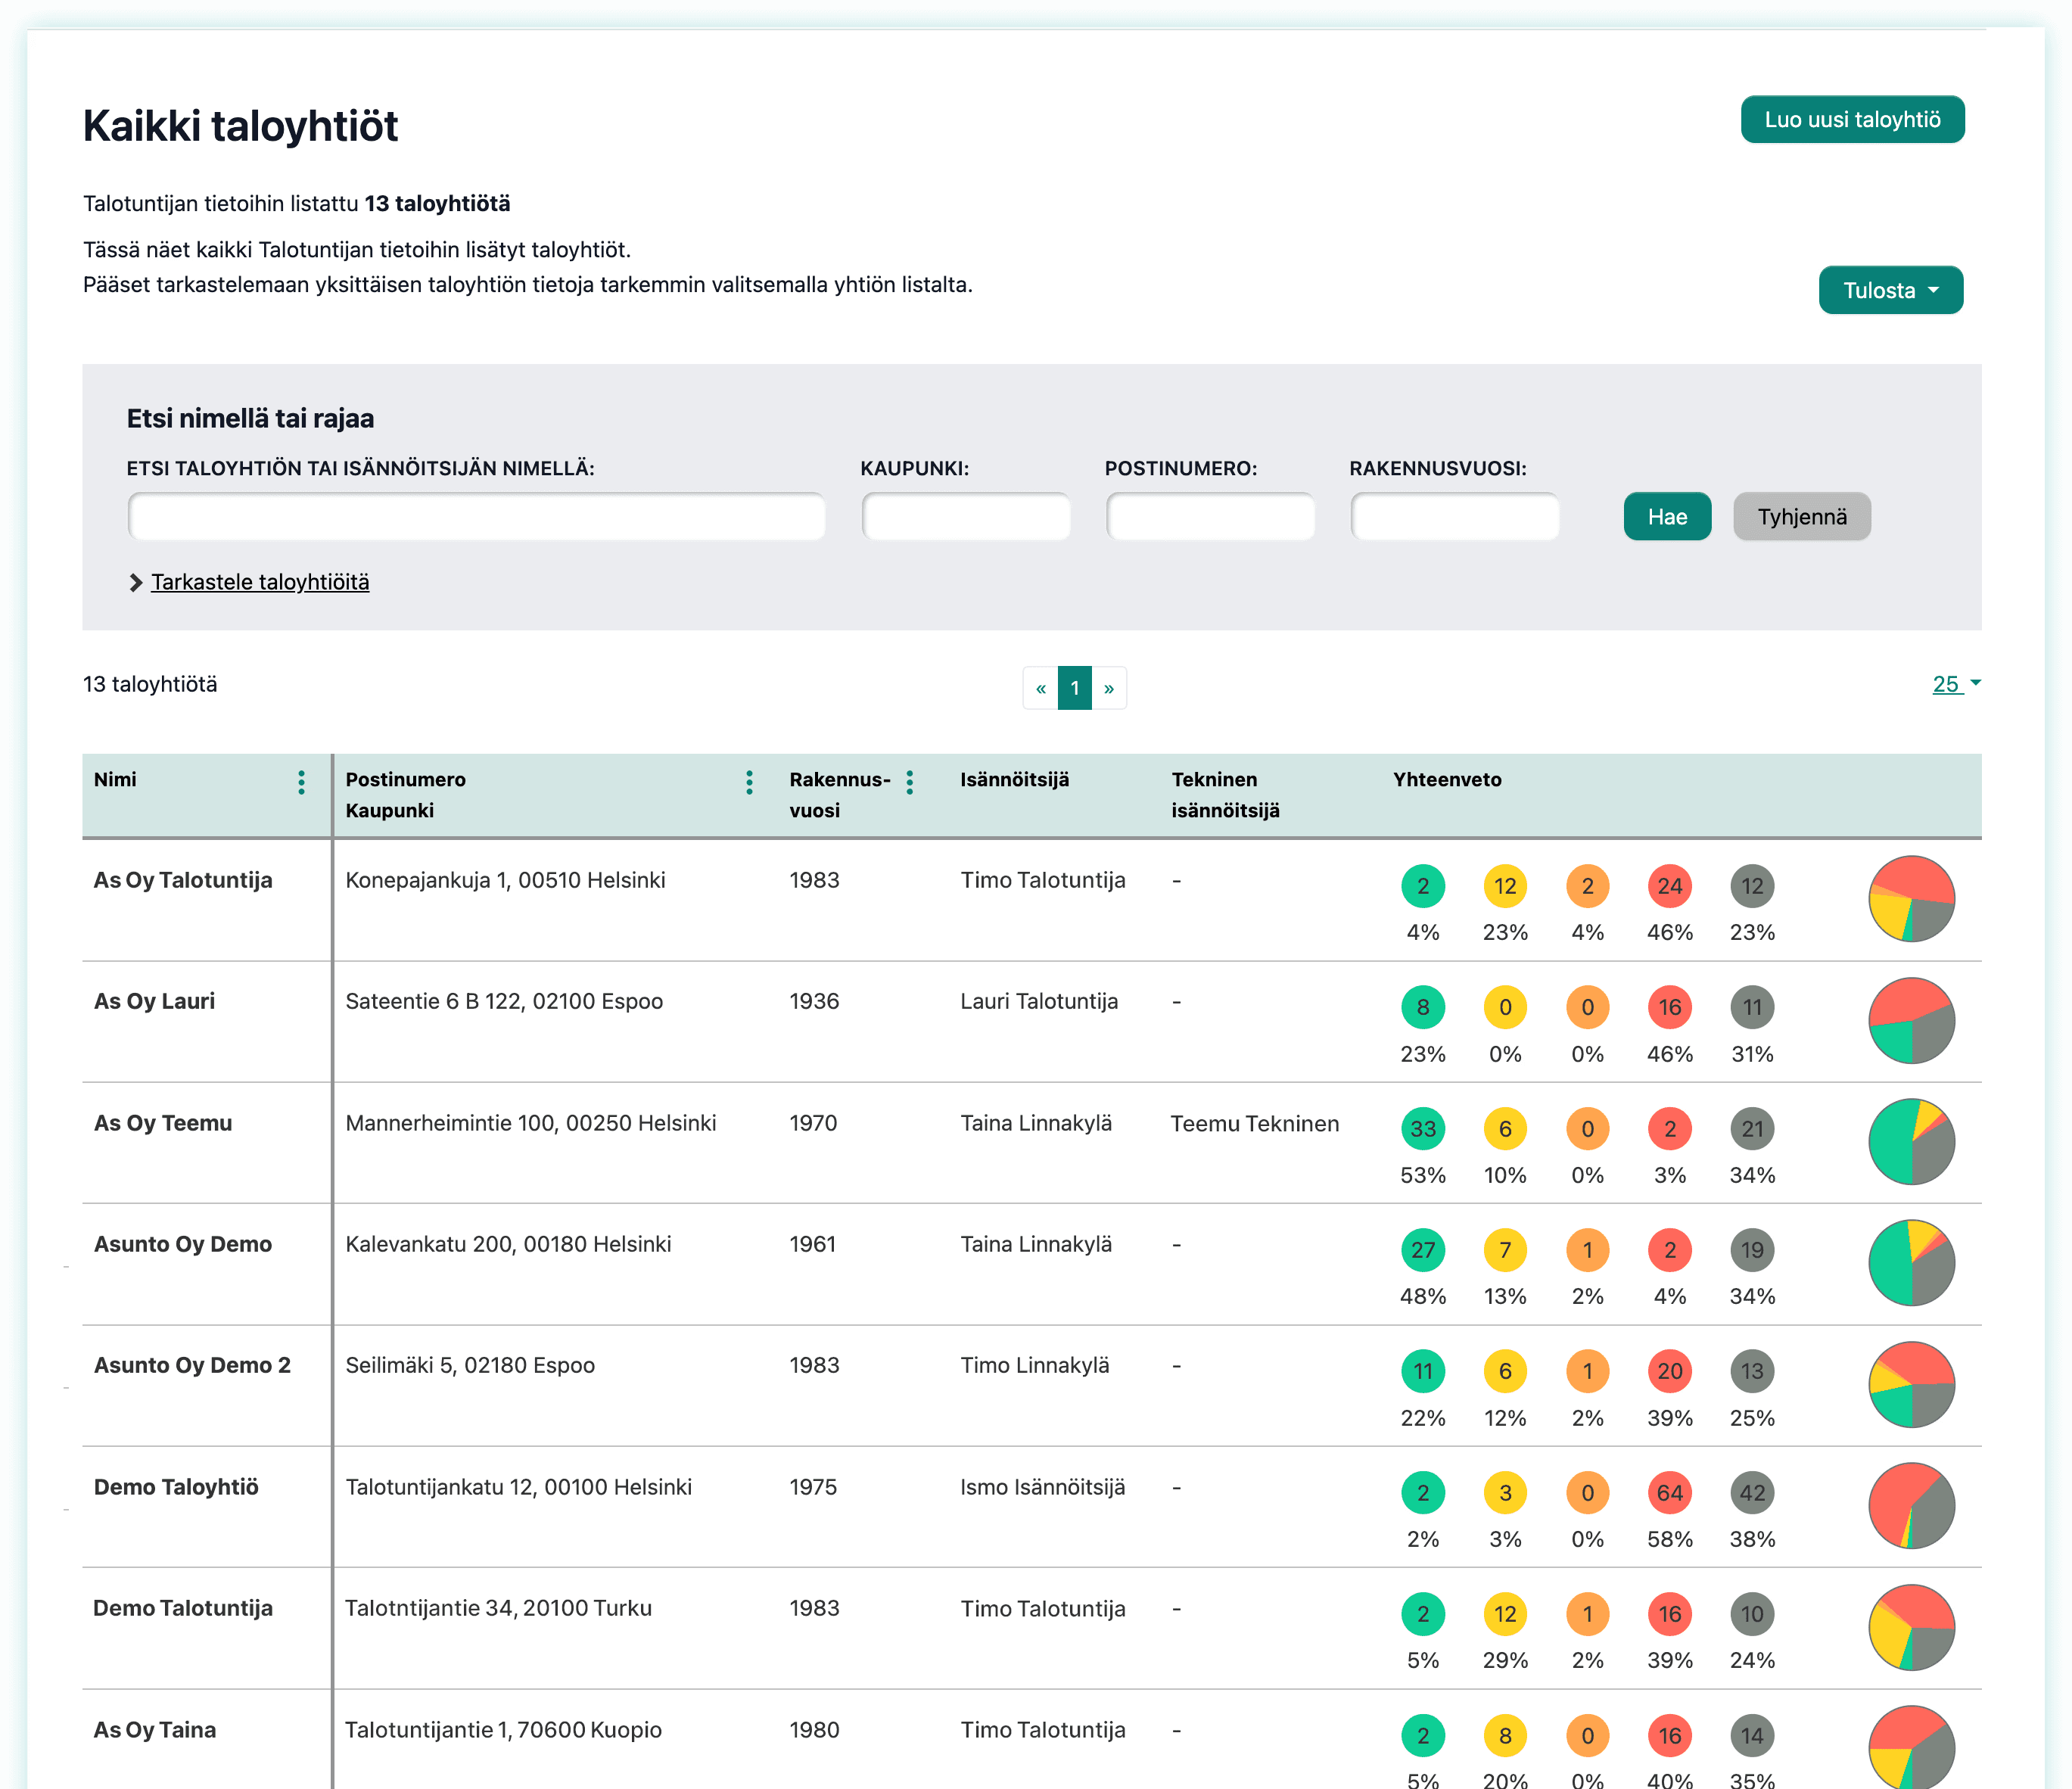Go to next page with » arrow

point(1109,688)
